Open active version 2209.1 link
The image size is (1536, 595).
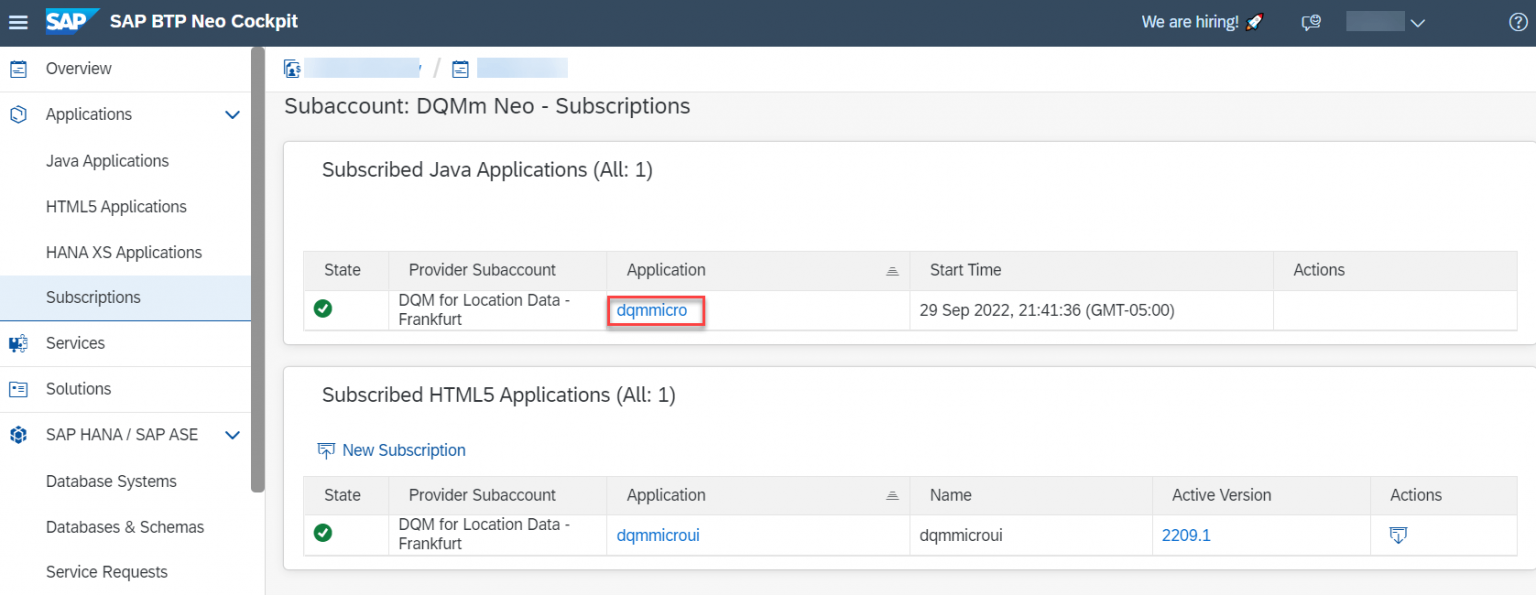tap(1186, 535)
